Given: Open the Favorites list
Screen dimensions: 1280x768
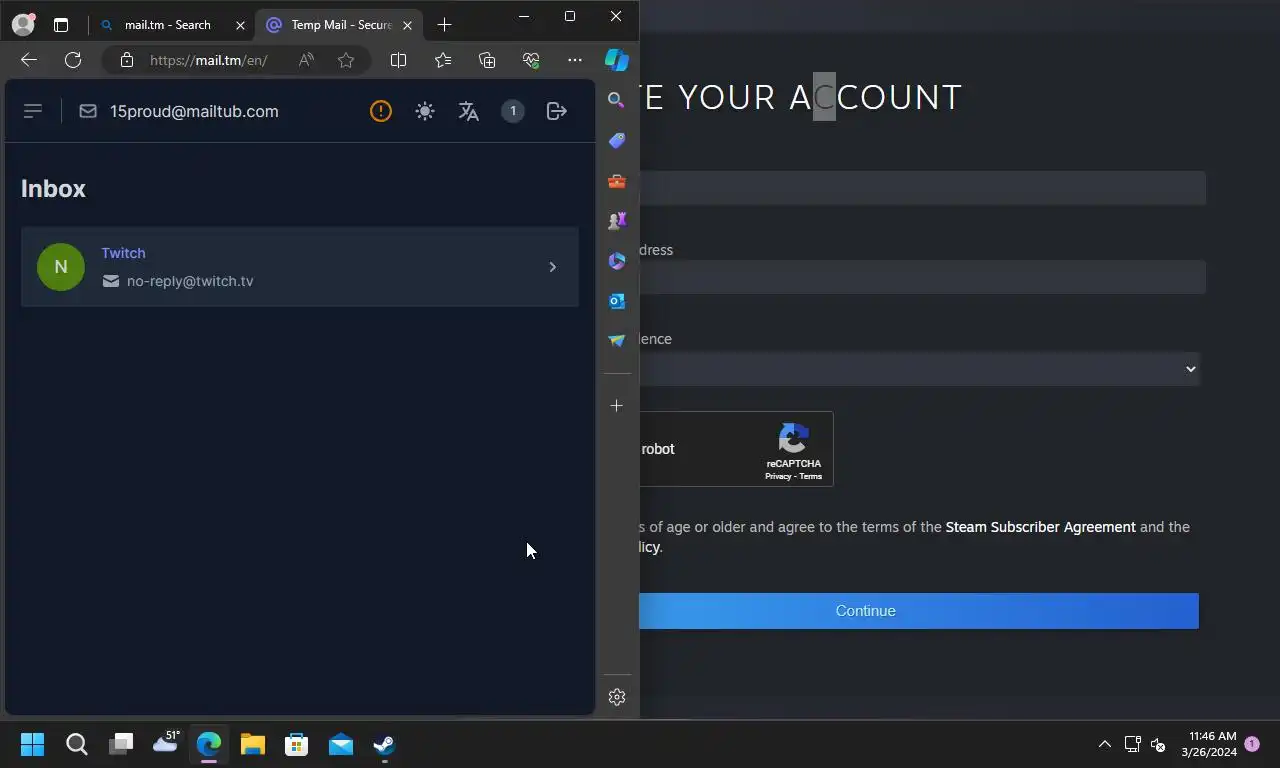Looking at the screenshot, I should [x=443, y=60].
